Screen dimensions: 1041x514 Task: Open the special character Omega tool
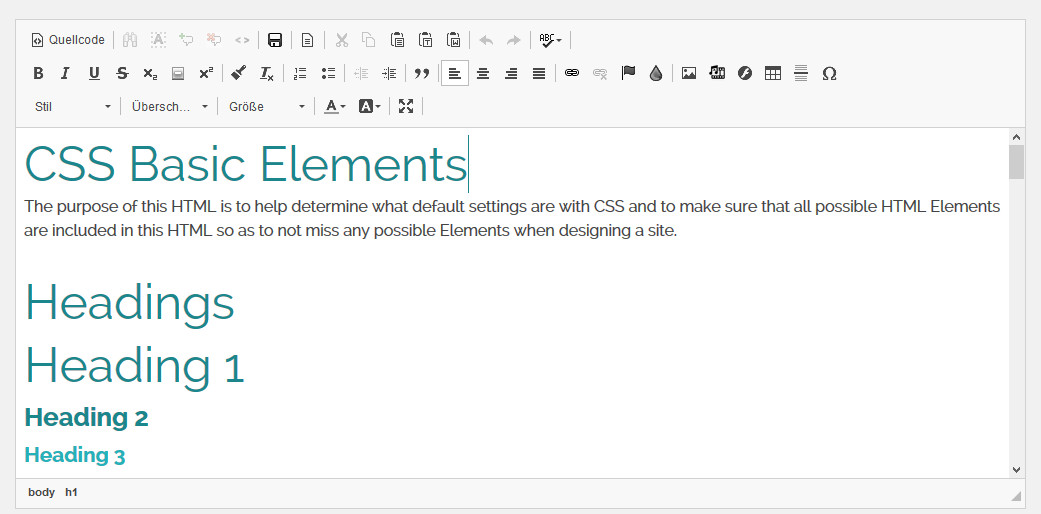pyautogui.click(x=829, y=73)
